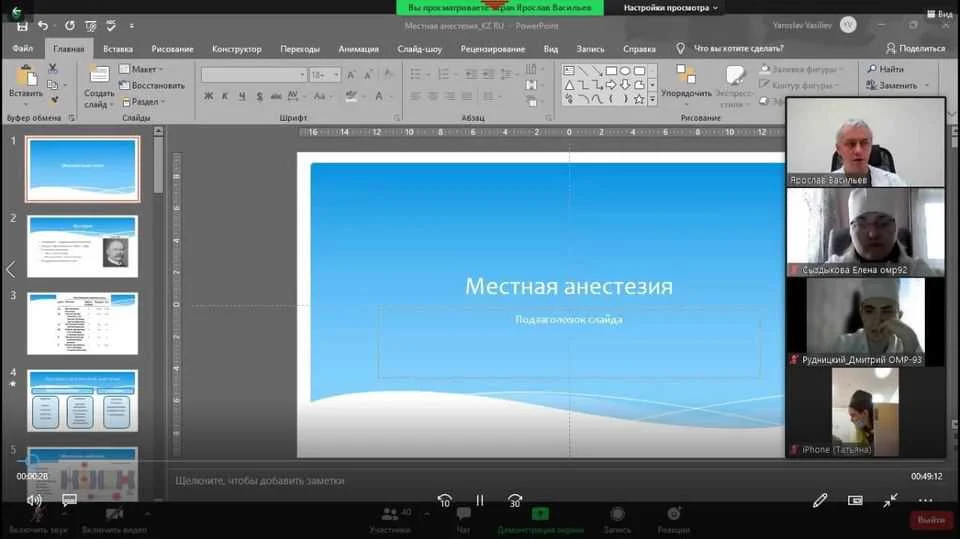960x539 pixels.
Task: Click the volume speaker icon
Action: [x=34, y=500]
